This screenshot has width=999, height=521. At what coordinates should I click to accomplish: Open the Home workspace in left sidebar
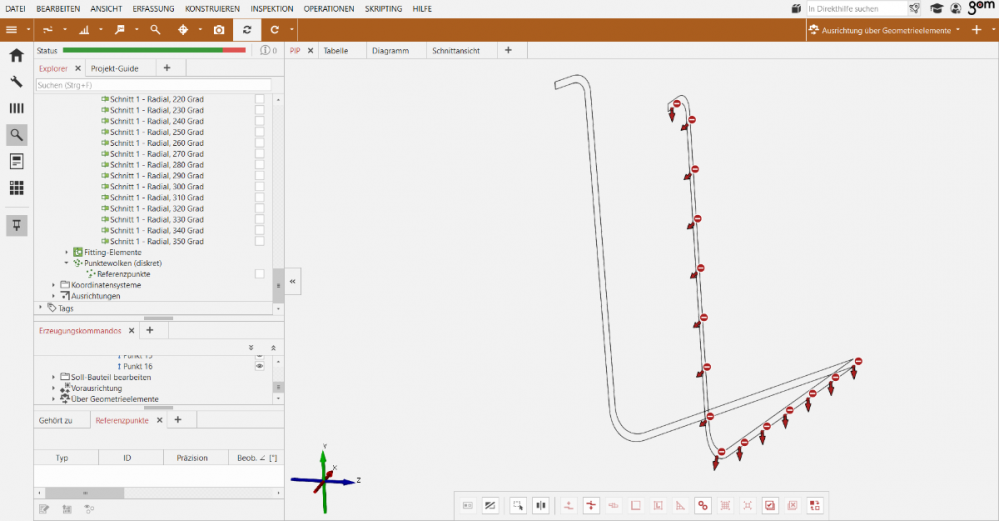coord(17,56)
